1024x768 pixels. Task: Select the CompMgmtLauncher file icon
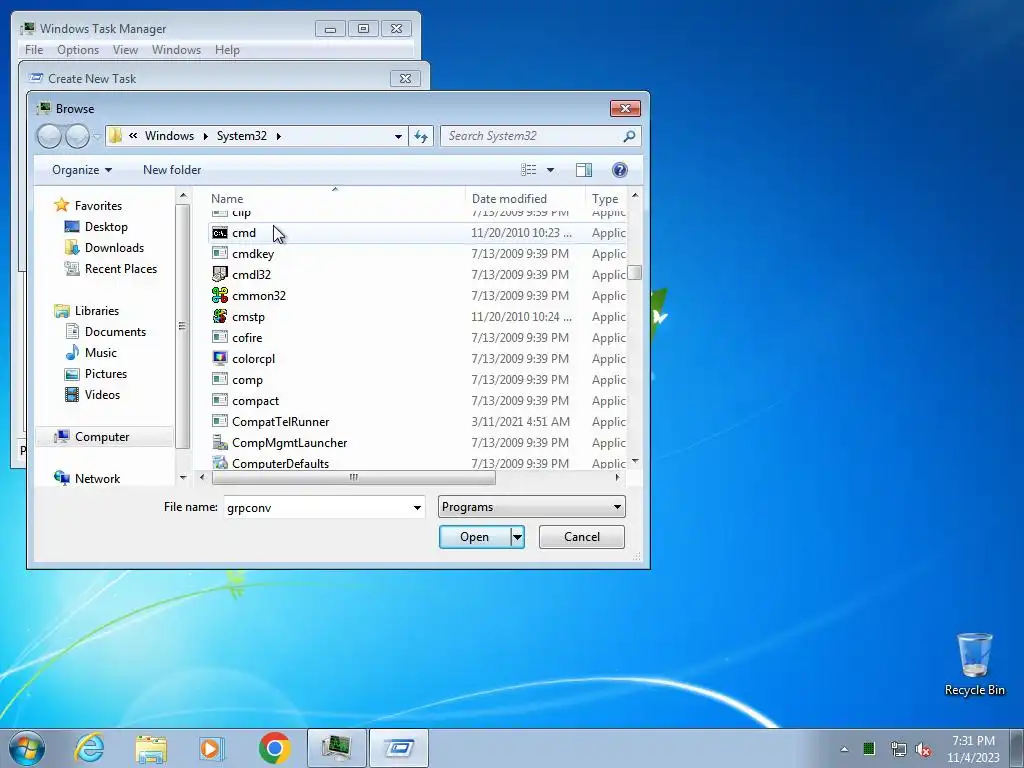220,443
